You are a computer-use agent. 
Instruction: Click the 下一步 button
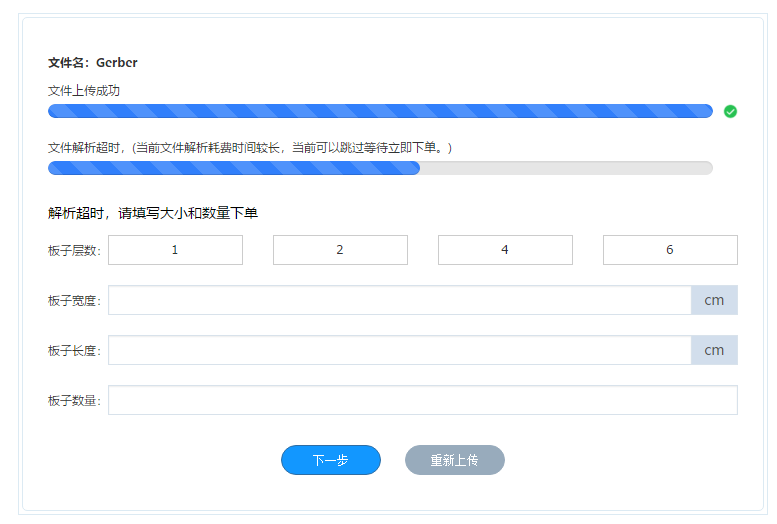tap(331, 460)
